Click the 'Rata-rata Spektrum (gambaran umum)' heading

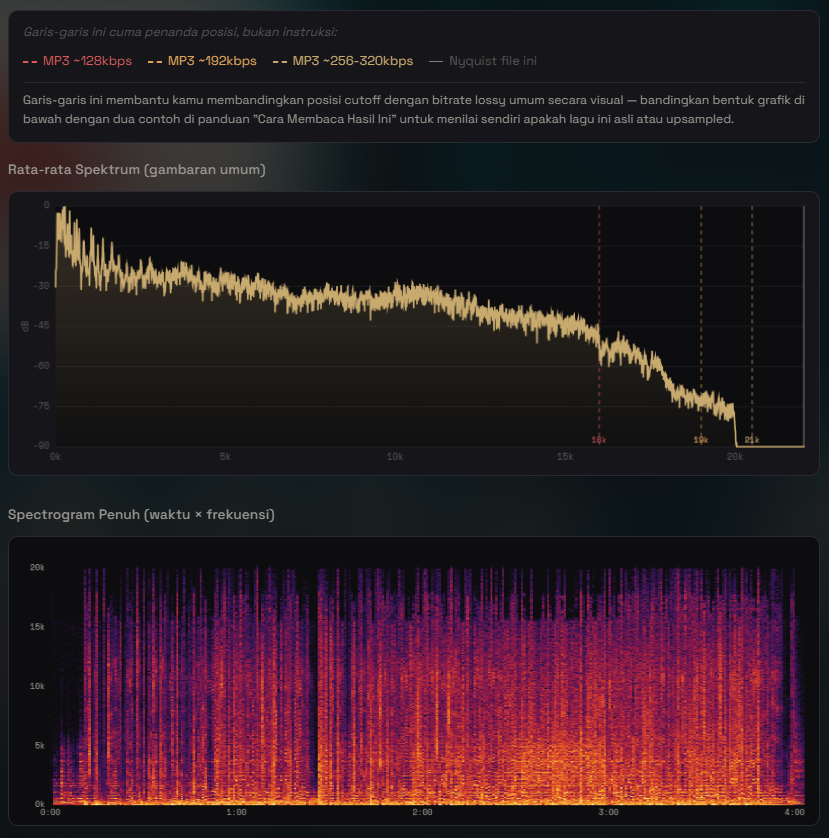[137, 169]
